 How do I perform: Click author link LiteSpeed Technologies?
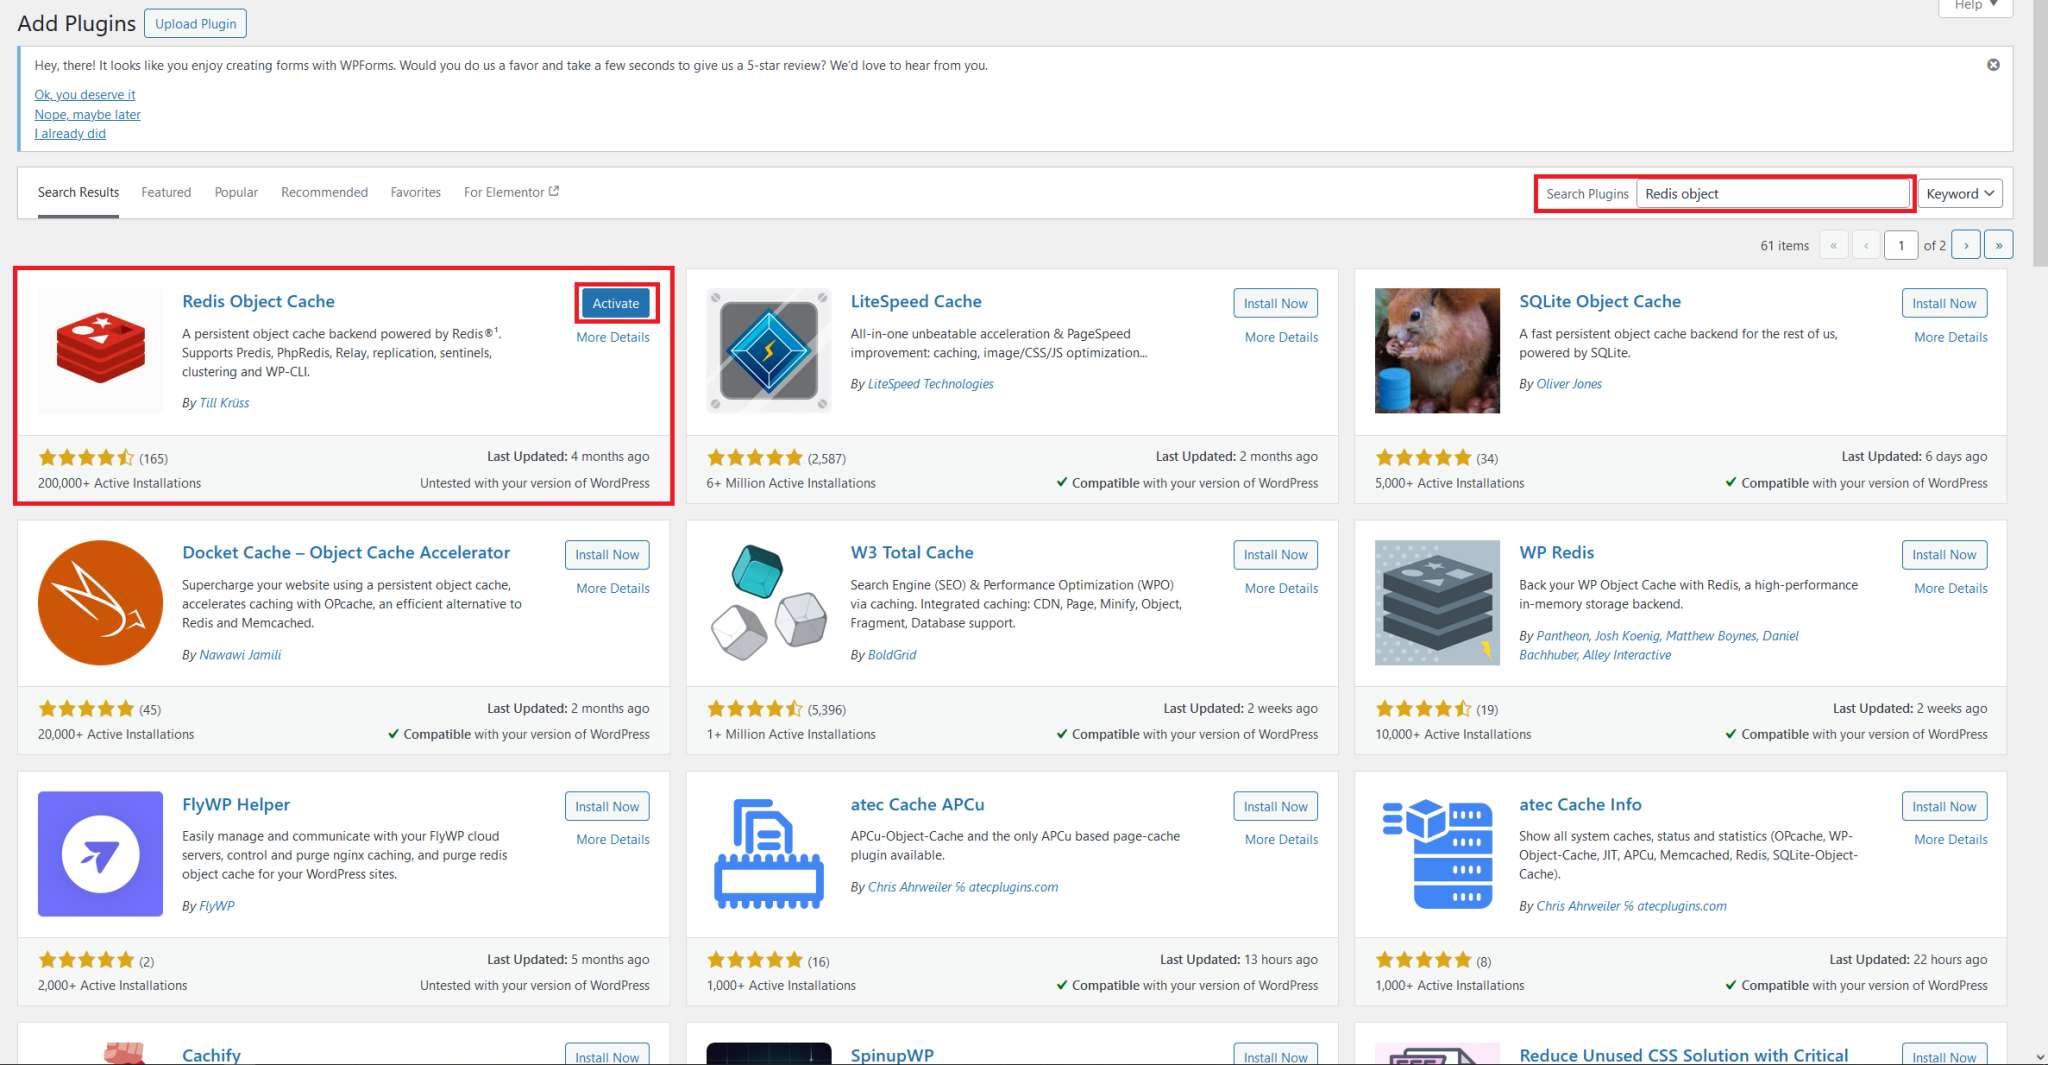(x=930, y=384)
